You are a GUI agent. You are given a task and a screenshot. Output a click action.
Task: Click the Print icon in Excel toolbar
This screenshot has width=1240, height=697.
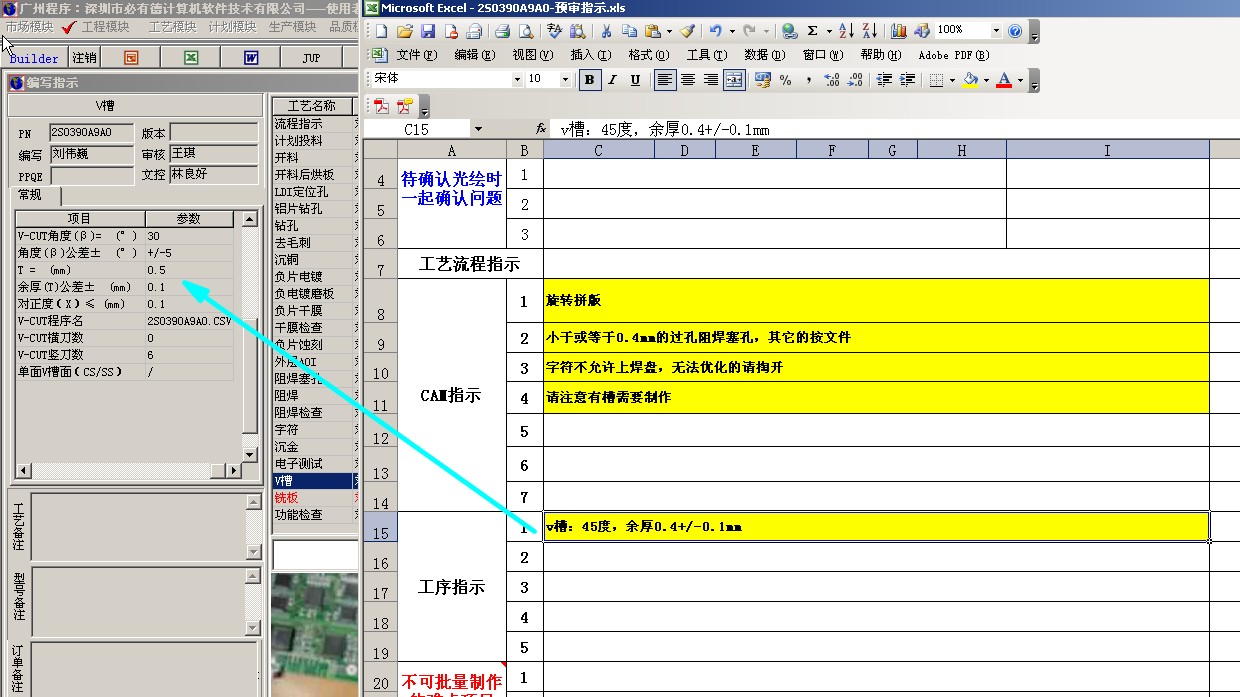point(502,30)
